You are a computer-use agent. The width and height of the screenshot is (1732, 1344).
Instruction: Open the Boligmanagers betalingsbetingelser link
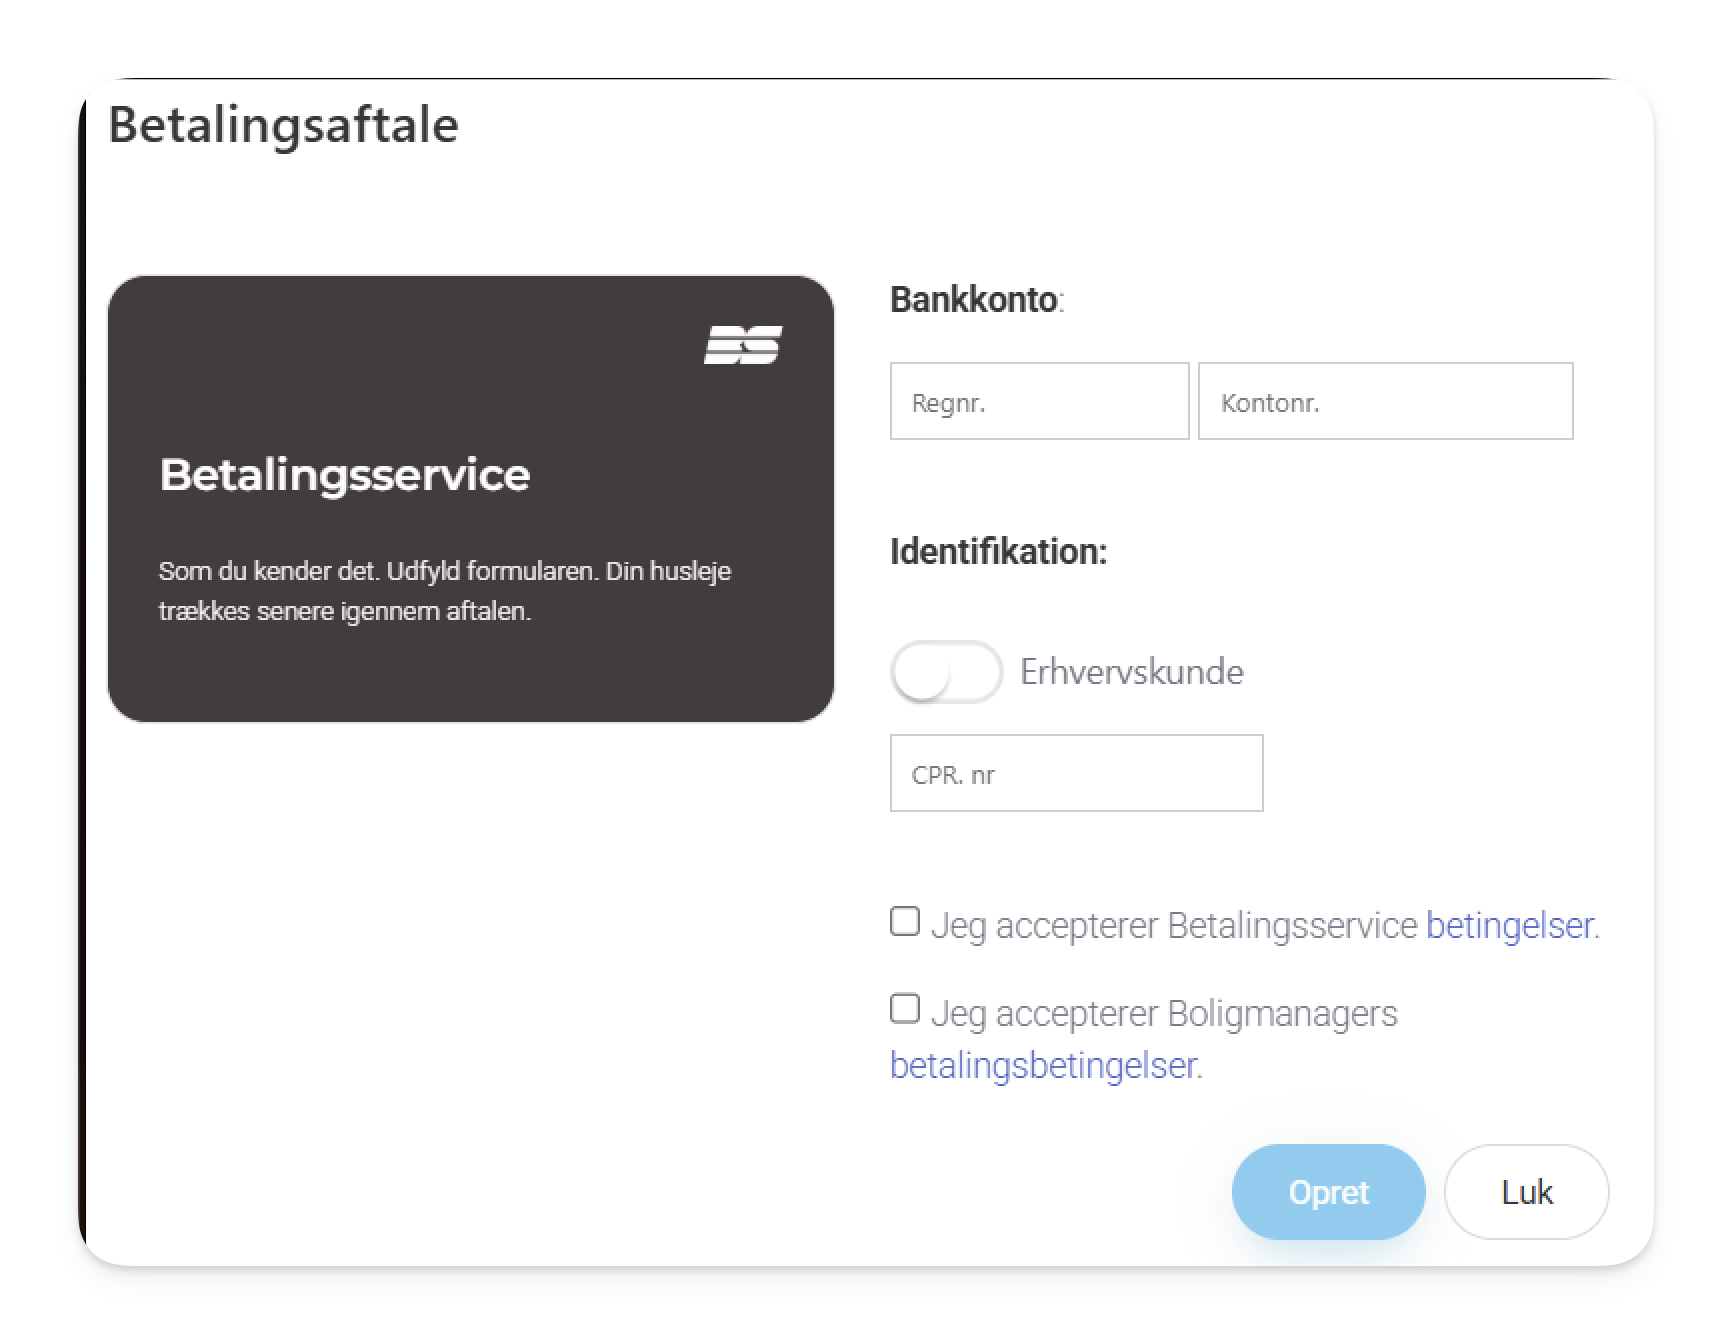(1043, 1066)
